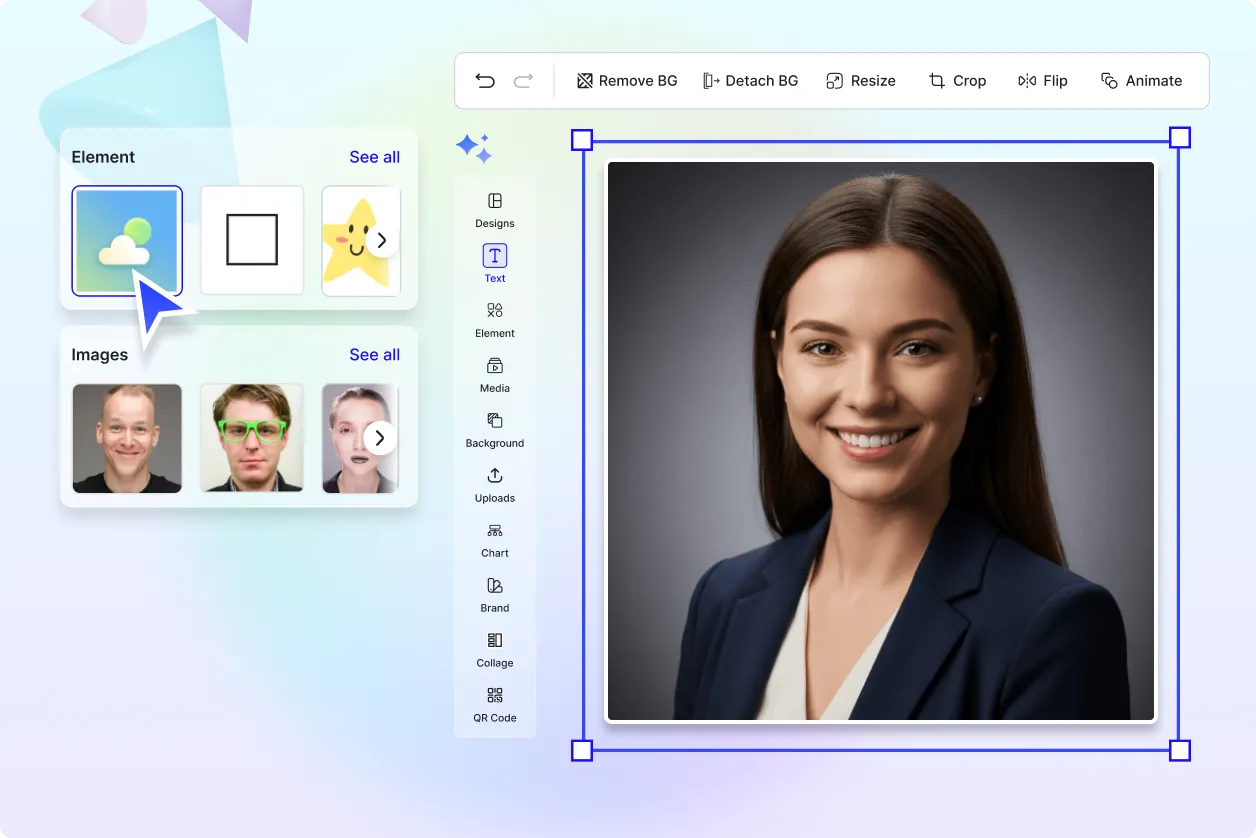Select the green glasses portrait thumbnail

click(x=251, y=438)
